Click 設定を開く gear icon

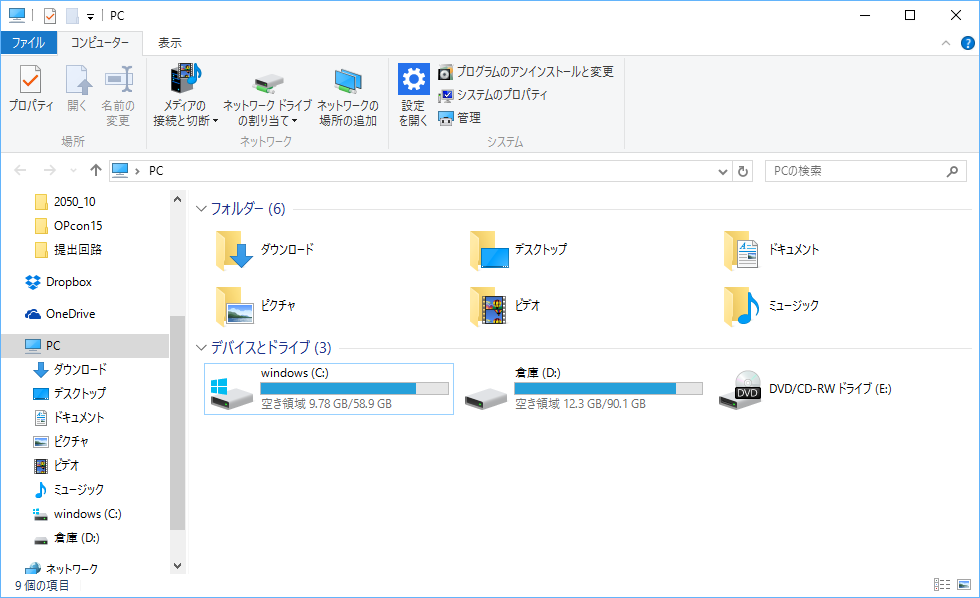coord(413,79)
